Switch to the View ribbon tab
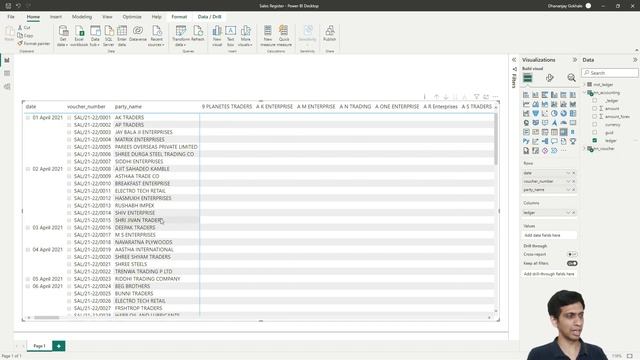The height and width of the screenshot is (360, 640). tap(107, 17)
